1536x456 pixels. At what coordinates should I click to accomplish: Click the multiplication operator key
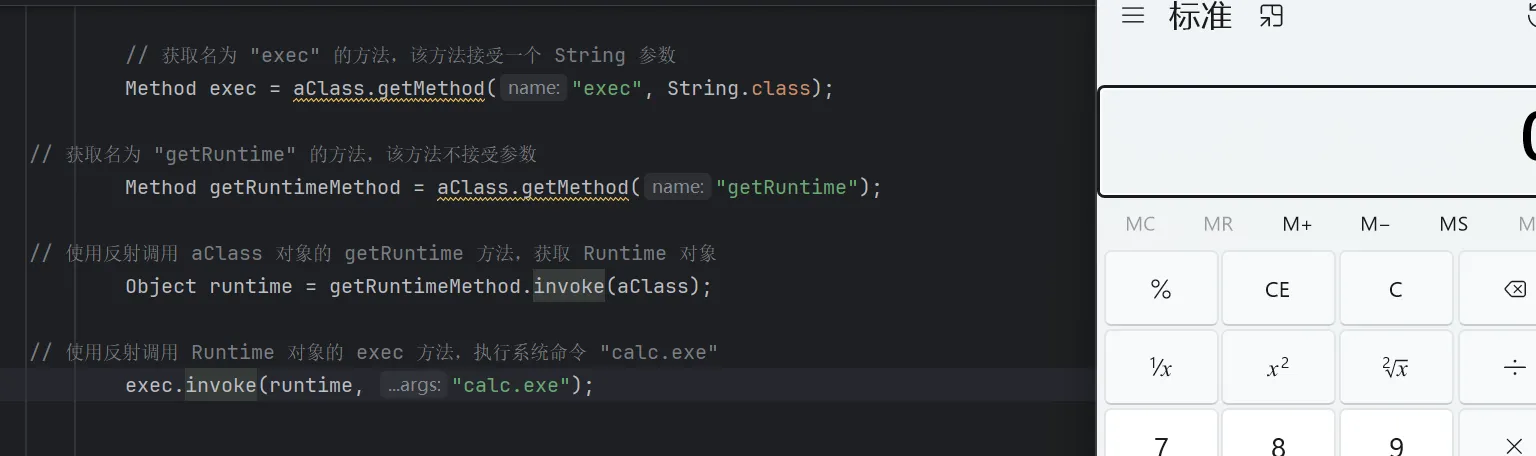1512,444
